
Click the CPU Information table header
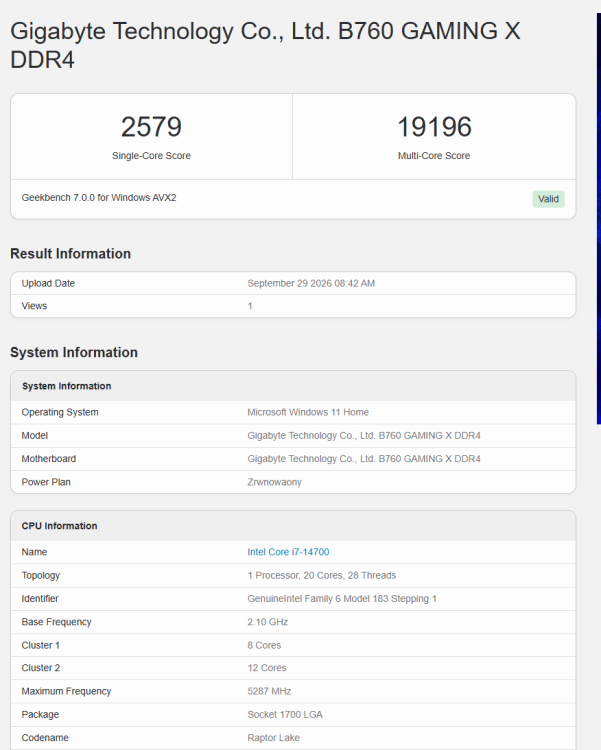293,526
